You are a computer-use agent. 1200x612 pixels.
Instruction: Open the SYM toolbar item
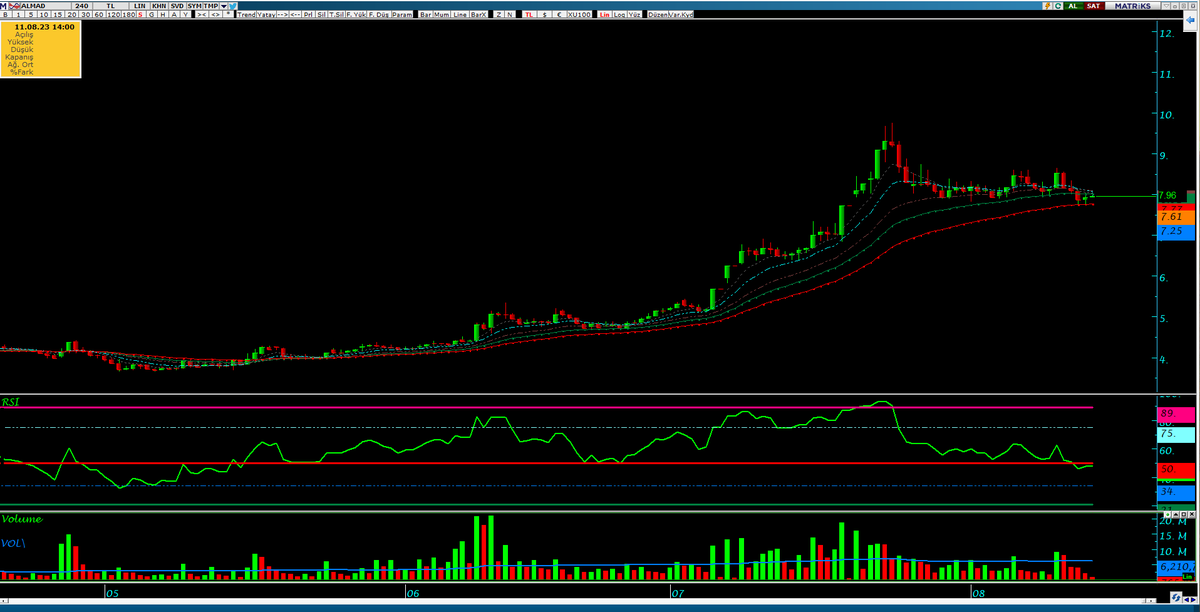(194, 5)
